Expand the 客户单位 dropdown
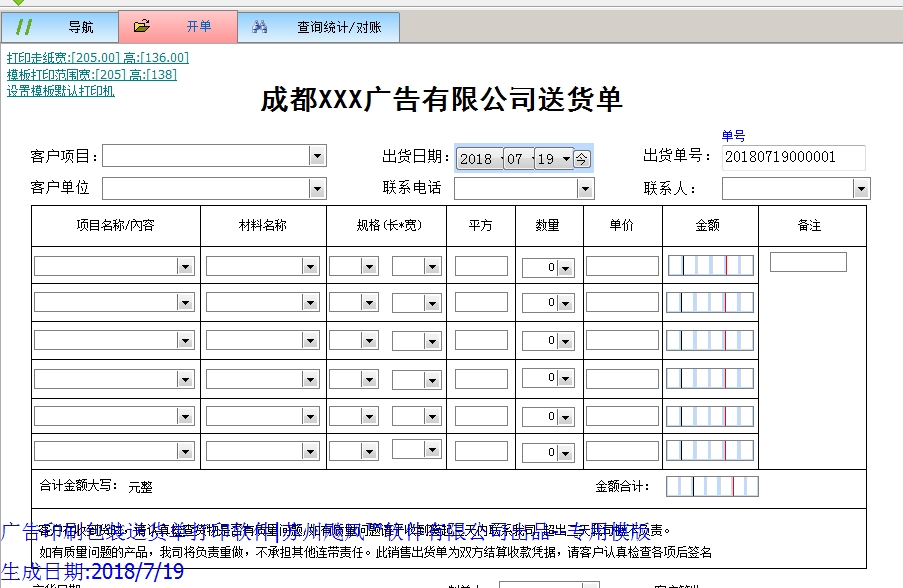The image size is (903, 588). pyautogui.click(x=317, y=188)
